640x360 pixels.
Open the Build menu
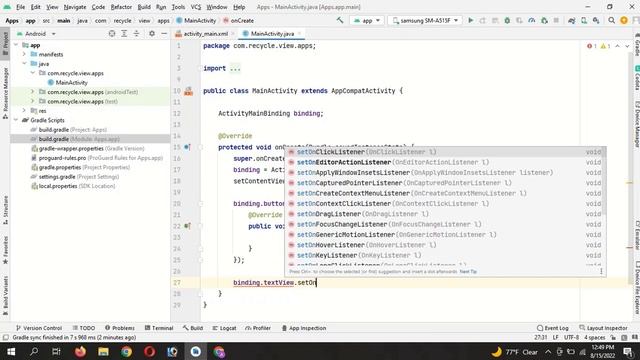144,7
